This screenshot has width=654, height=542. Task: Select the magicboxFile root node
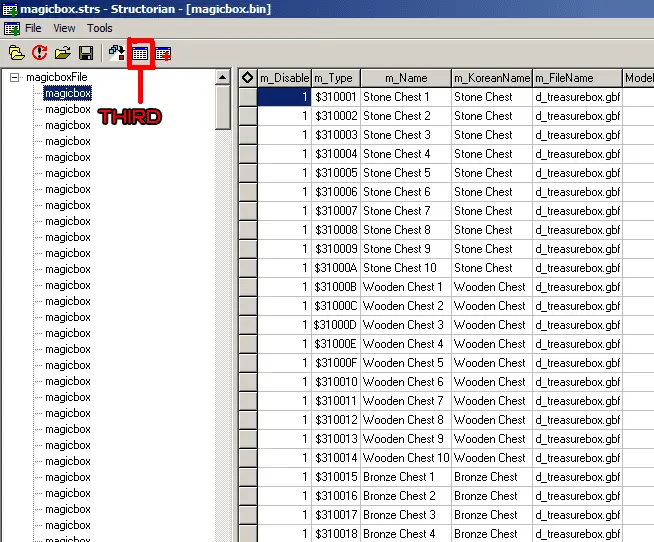[x=57, y=77]
